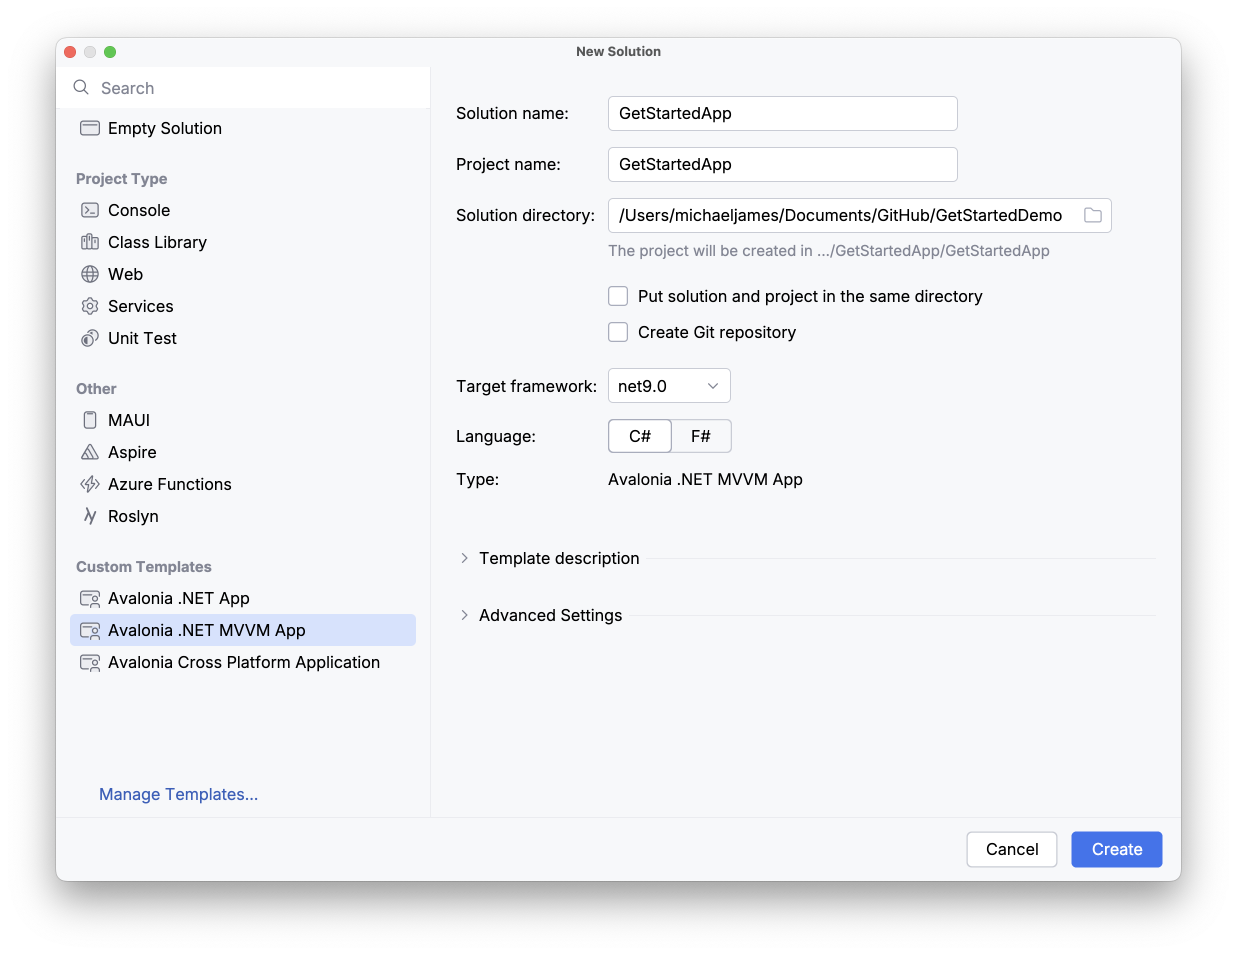Select the MAUI template icon
The height and width of the screenshot is (955, 1237).
(x=90, y=420)
